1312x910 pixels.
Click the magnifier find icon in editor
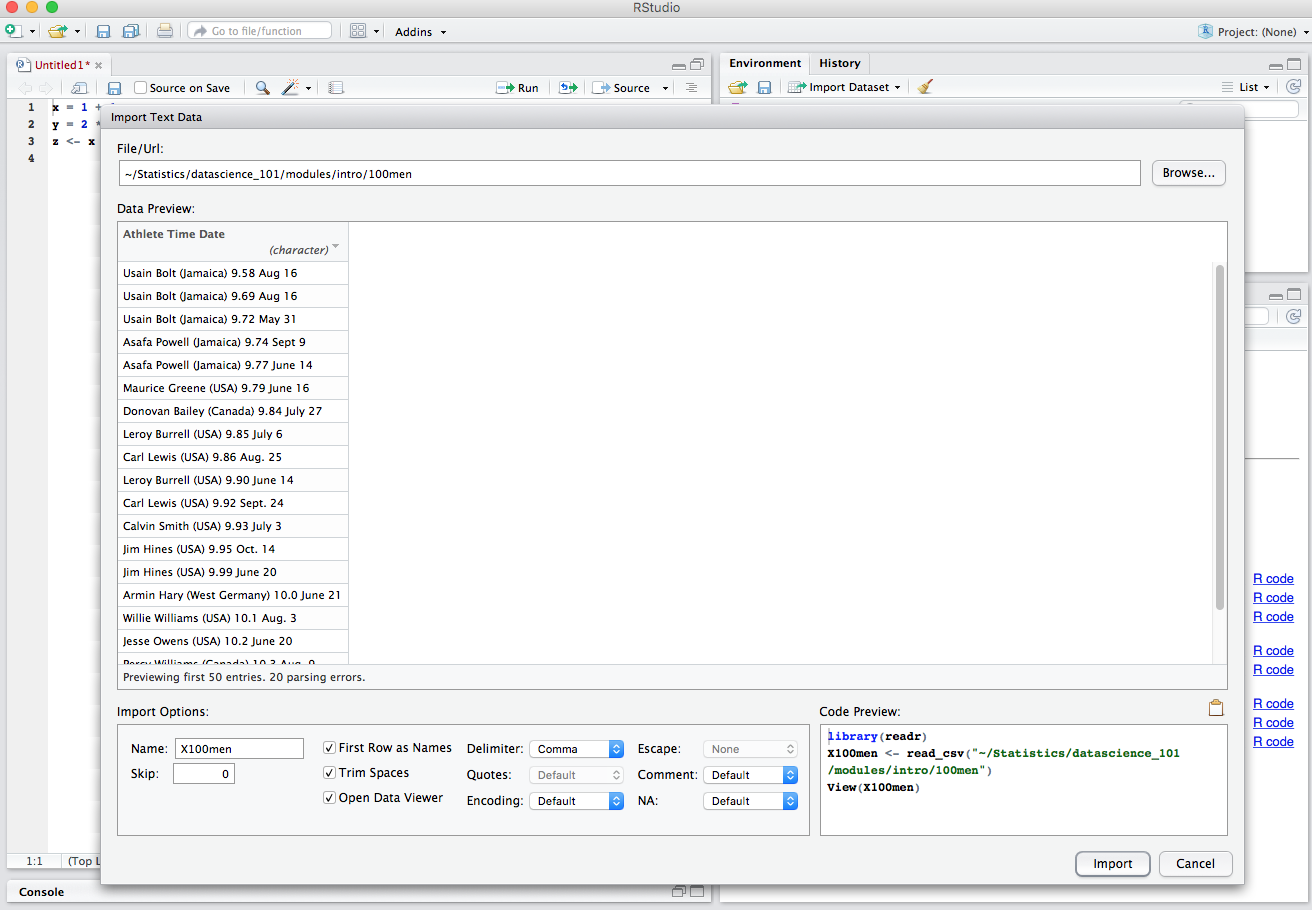(262, 88)
